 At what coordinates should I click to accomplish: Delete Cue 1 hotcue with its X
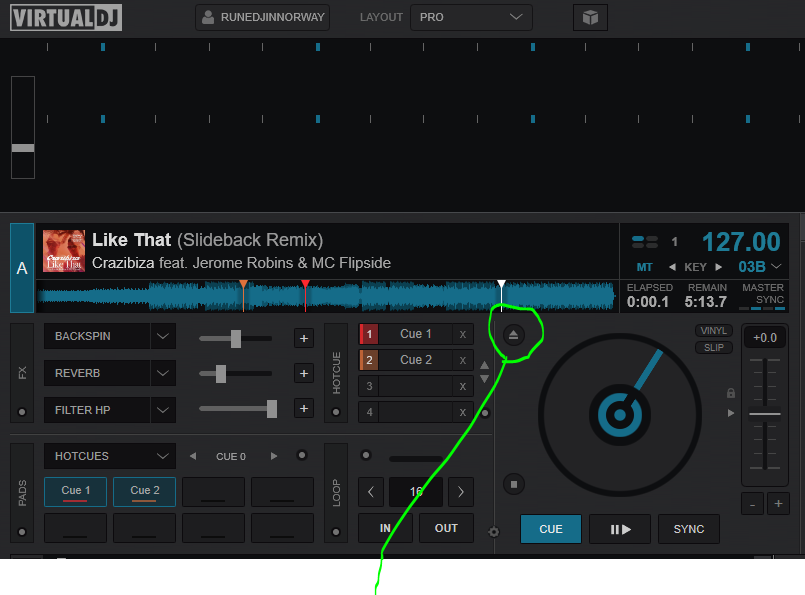point(463,334)
